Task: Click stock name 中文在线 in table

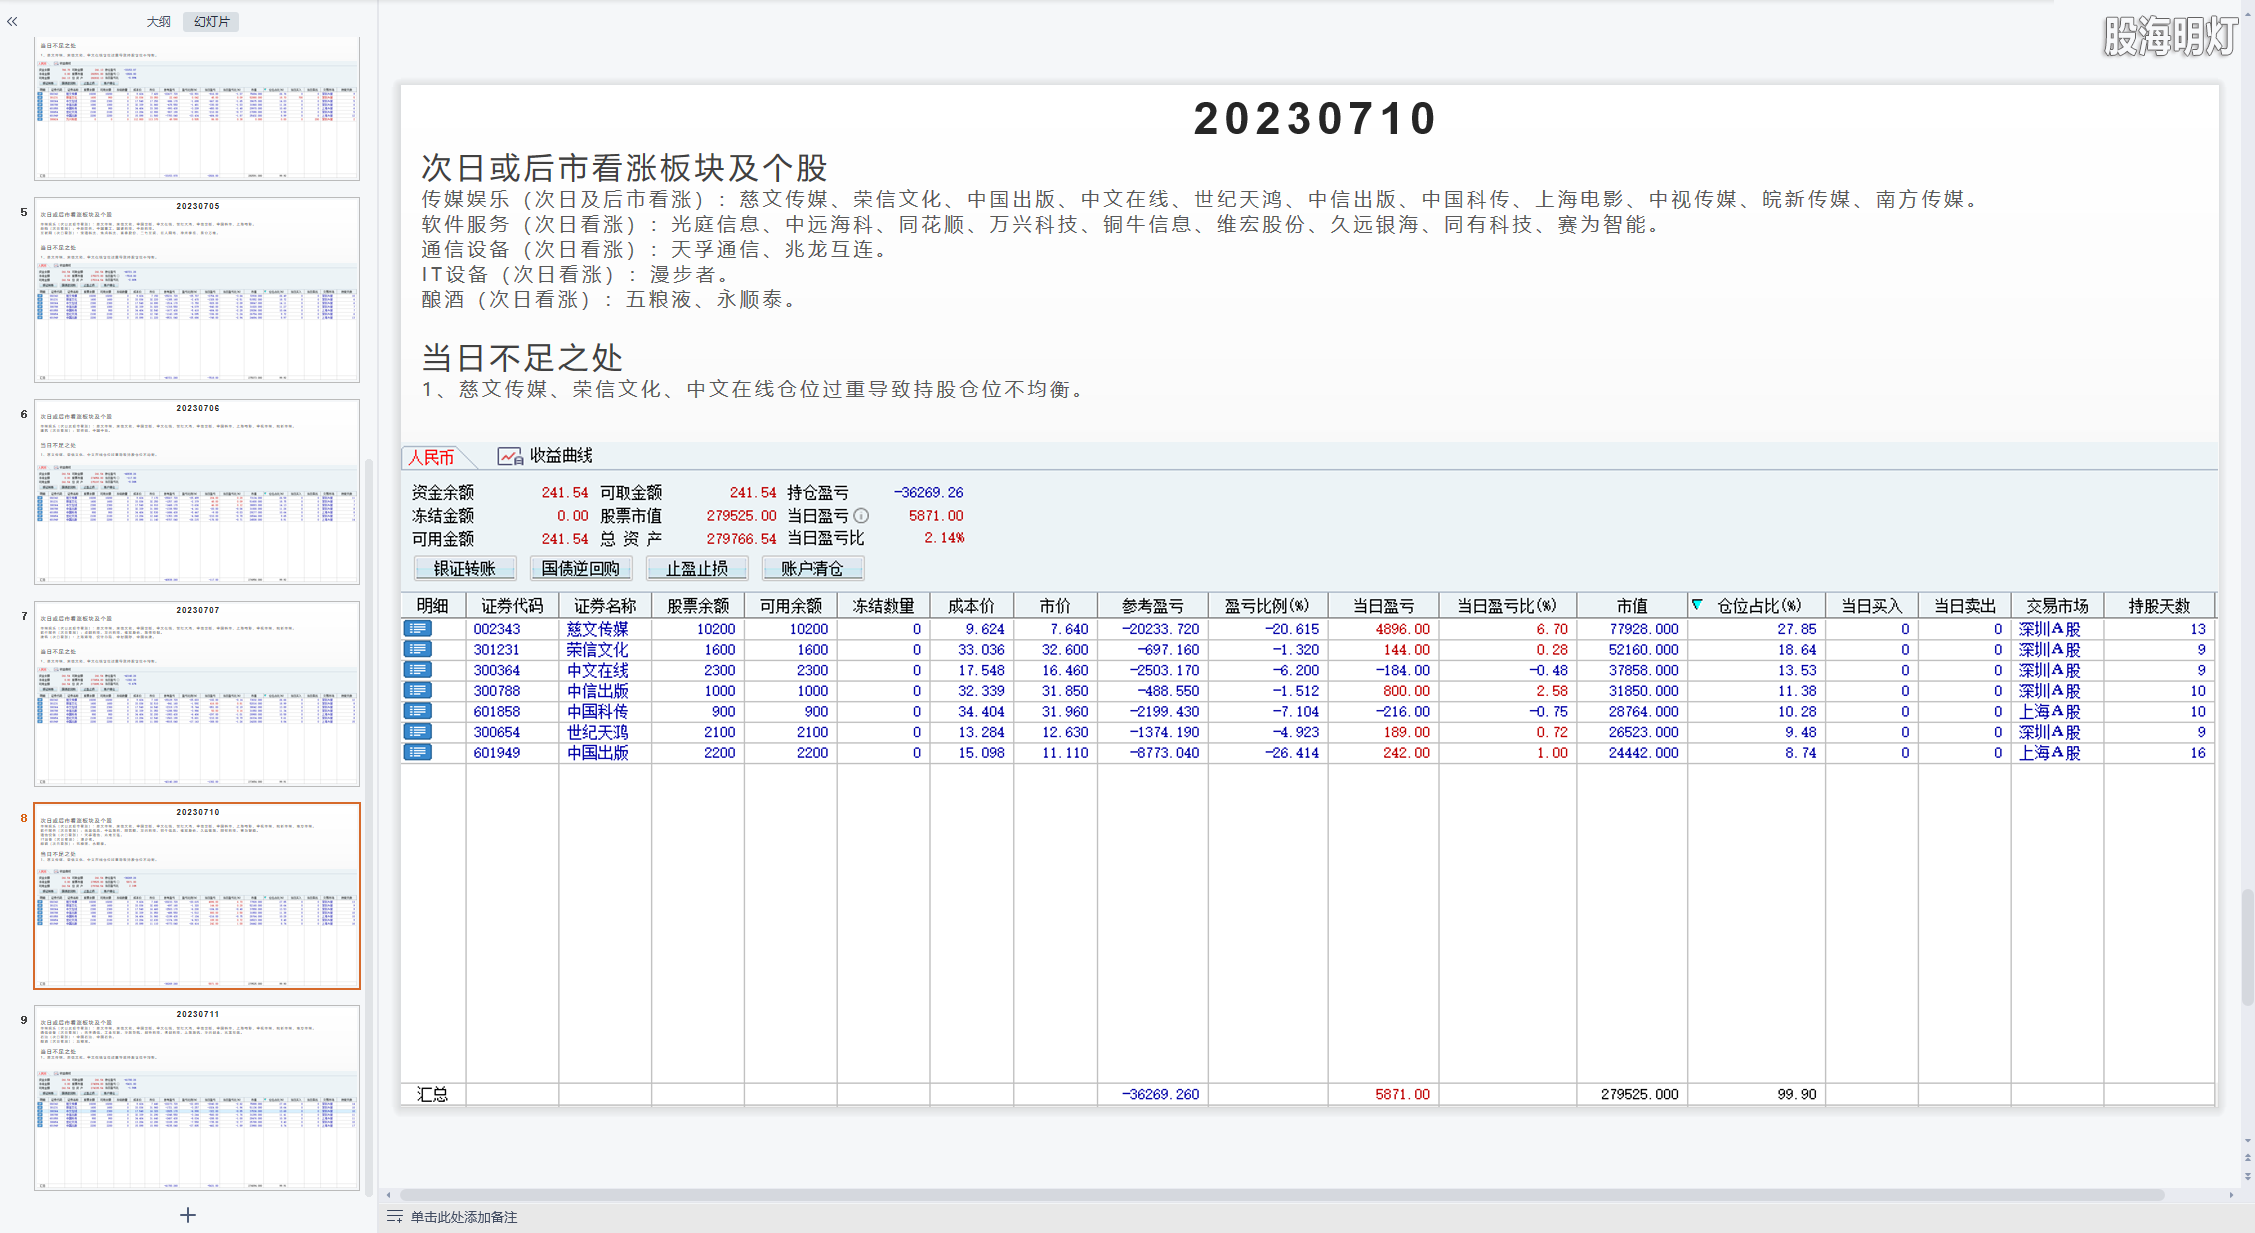Action: pyautogui.click(x=598, y=670)
